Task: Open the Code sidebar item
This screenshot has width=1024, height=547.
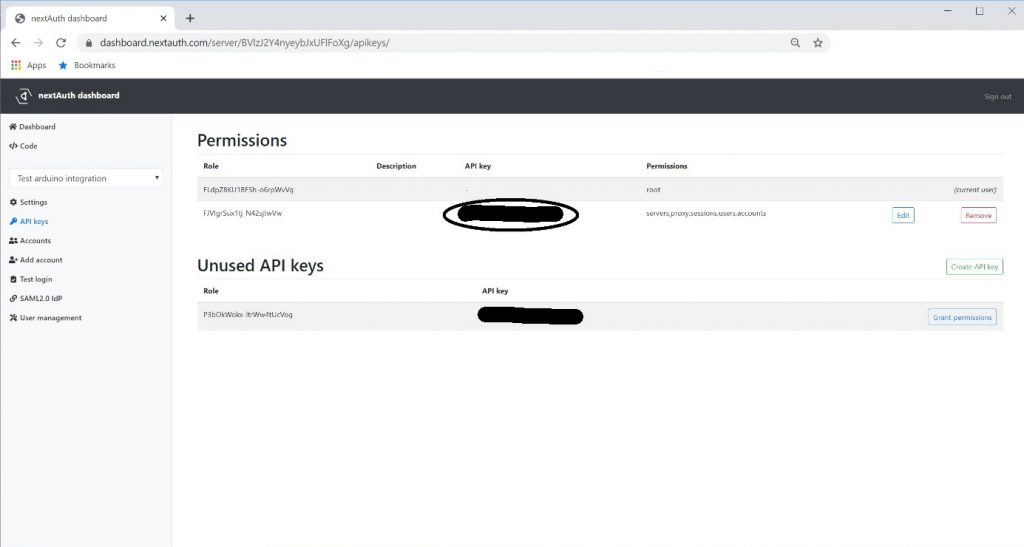Action: [x=29, y=146]
